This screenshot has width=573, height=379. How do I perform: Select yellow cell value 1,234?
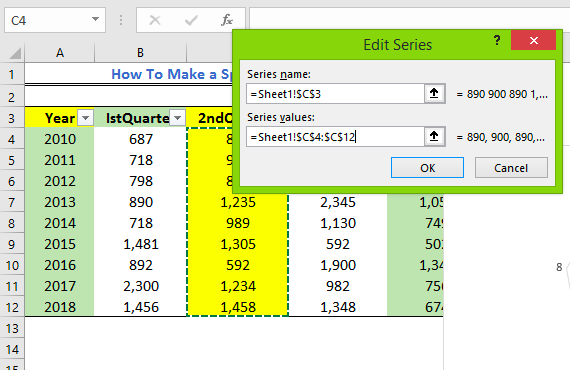click(x=238, y=286)
